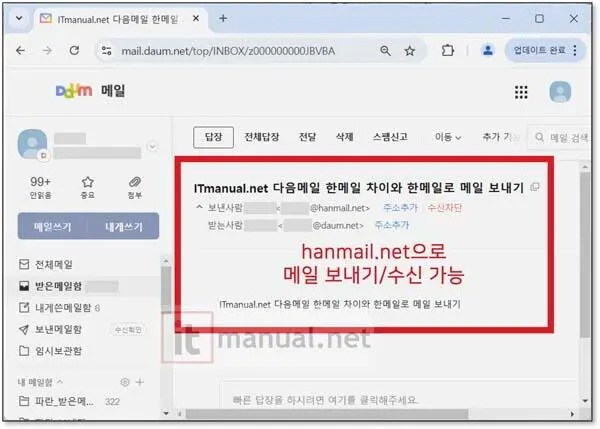Open the Daum apps grid icon

(521, 92)
